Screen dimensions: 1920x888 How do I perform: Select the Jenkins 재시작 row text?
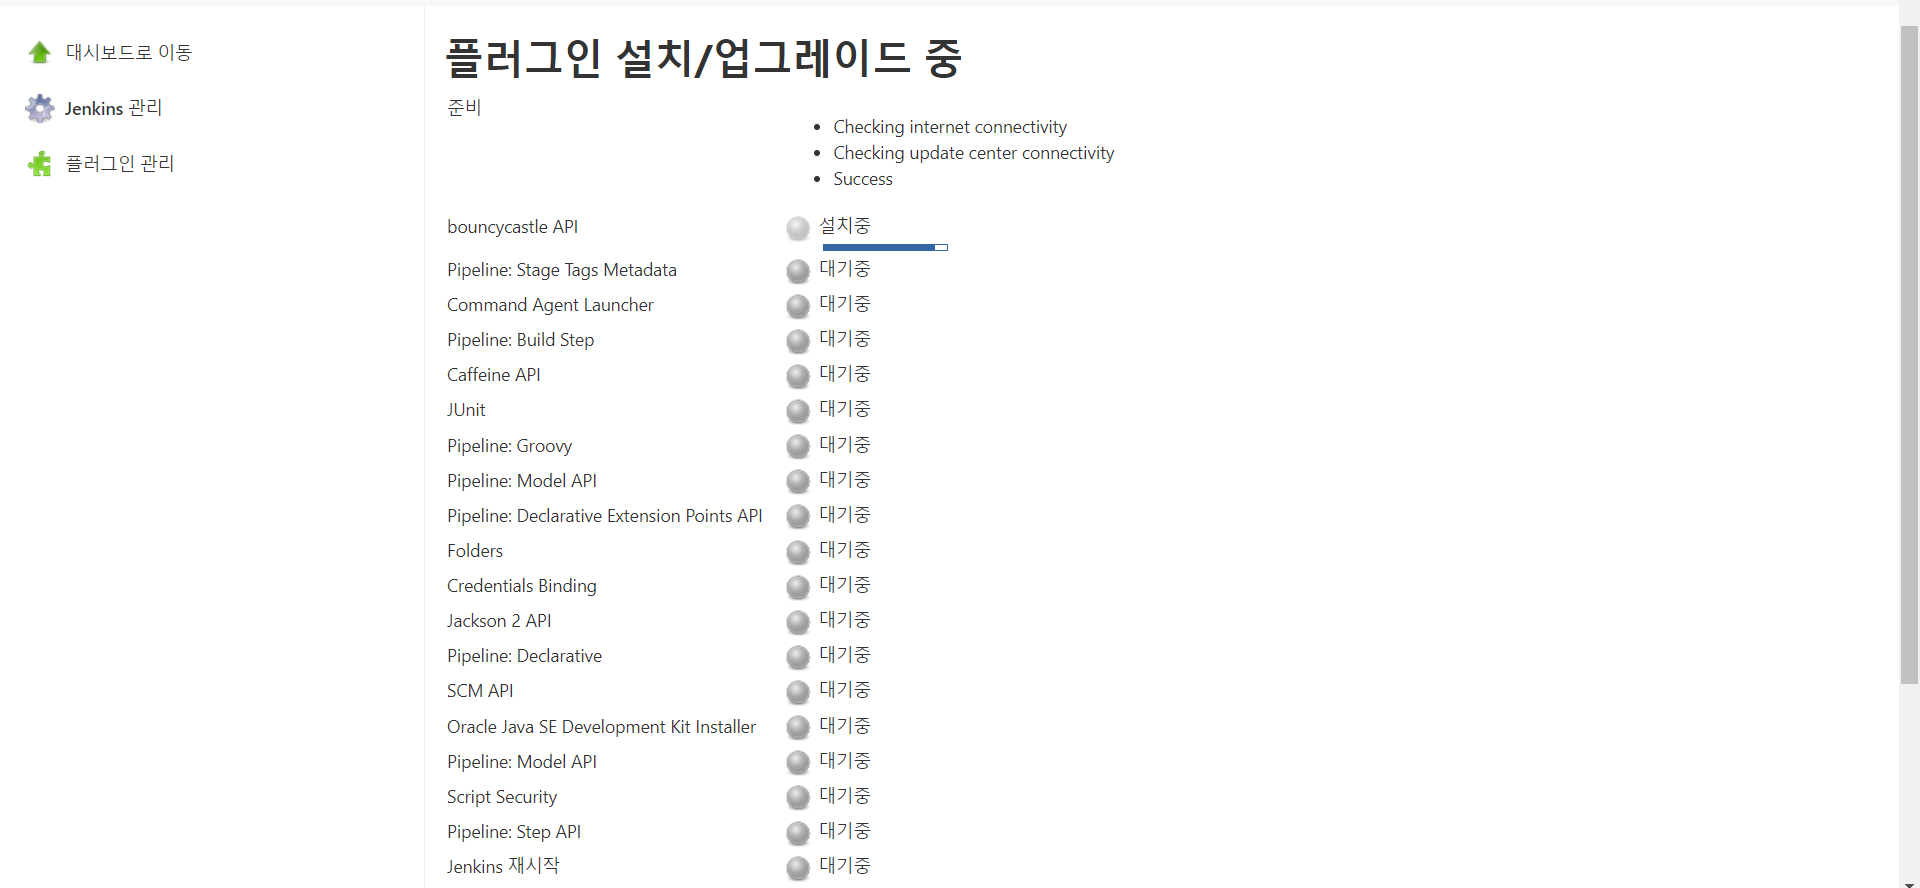tap(503, 866)
